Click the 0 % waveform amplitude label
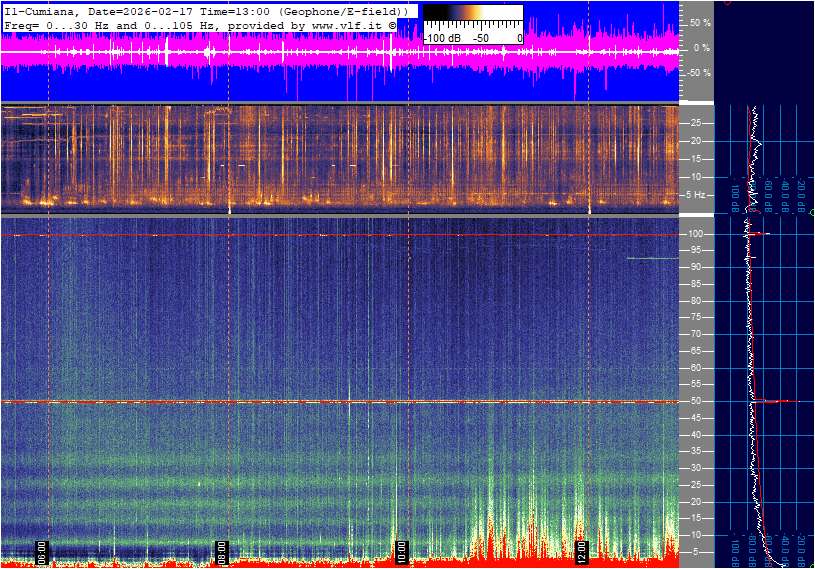 pos(703,47)
